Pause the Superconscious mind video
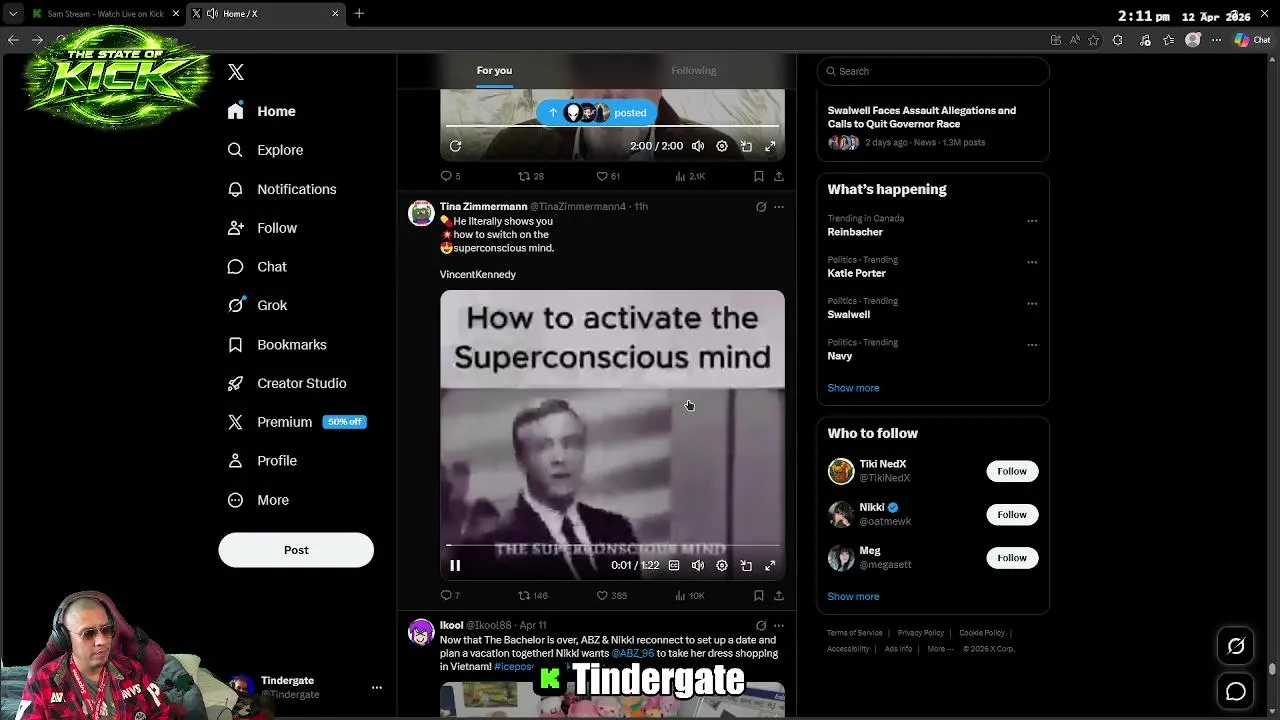 455,566
